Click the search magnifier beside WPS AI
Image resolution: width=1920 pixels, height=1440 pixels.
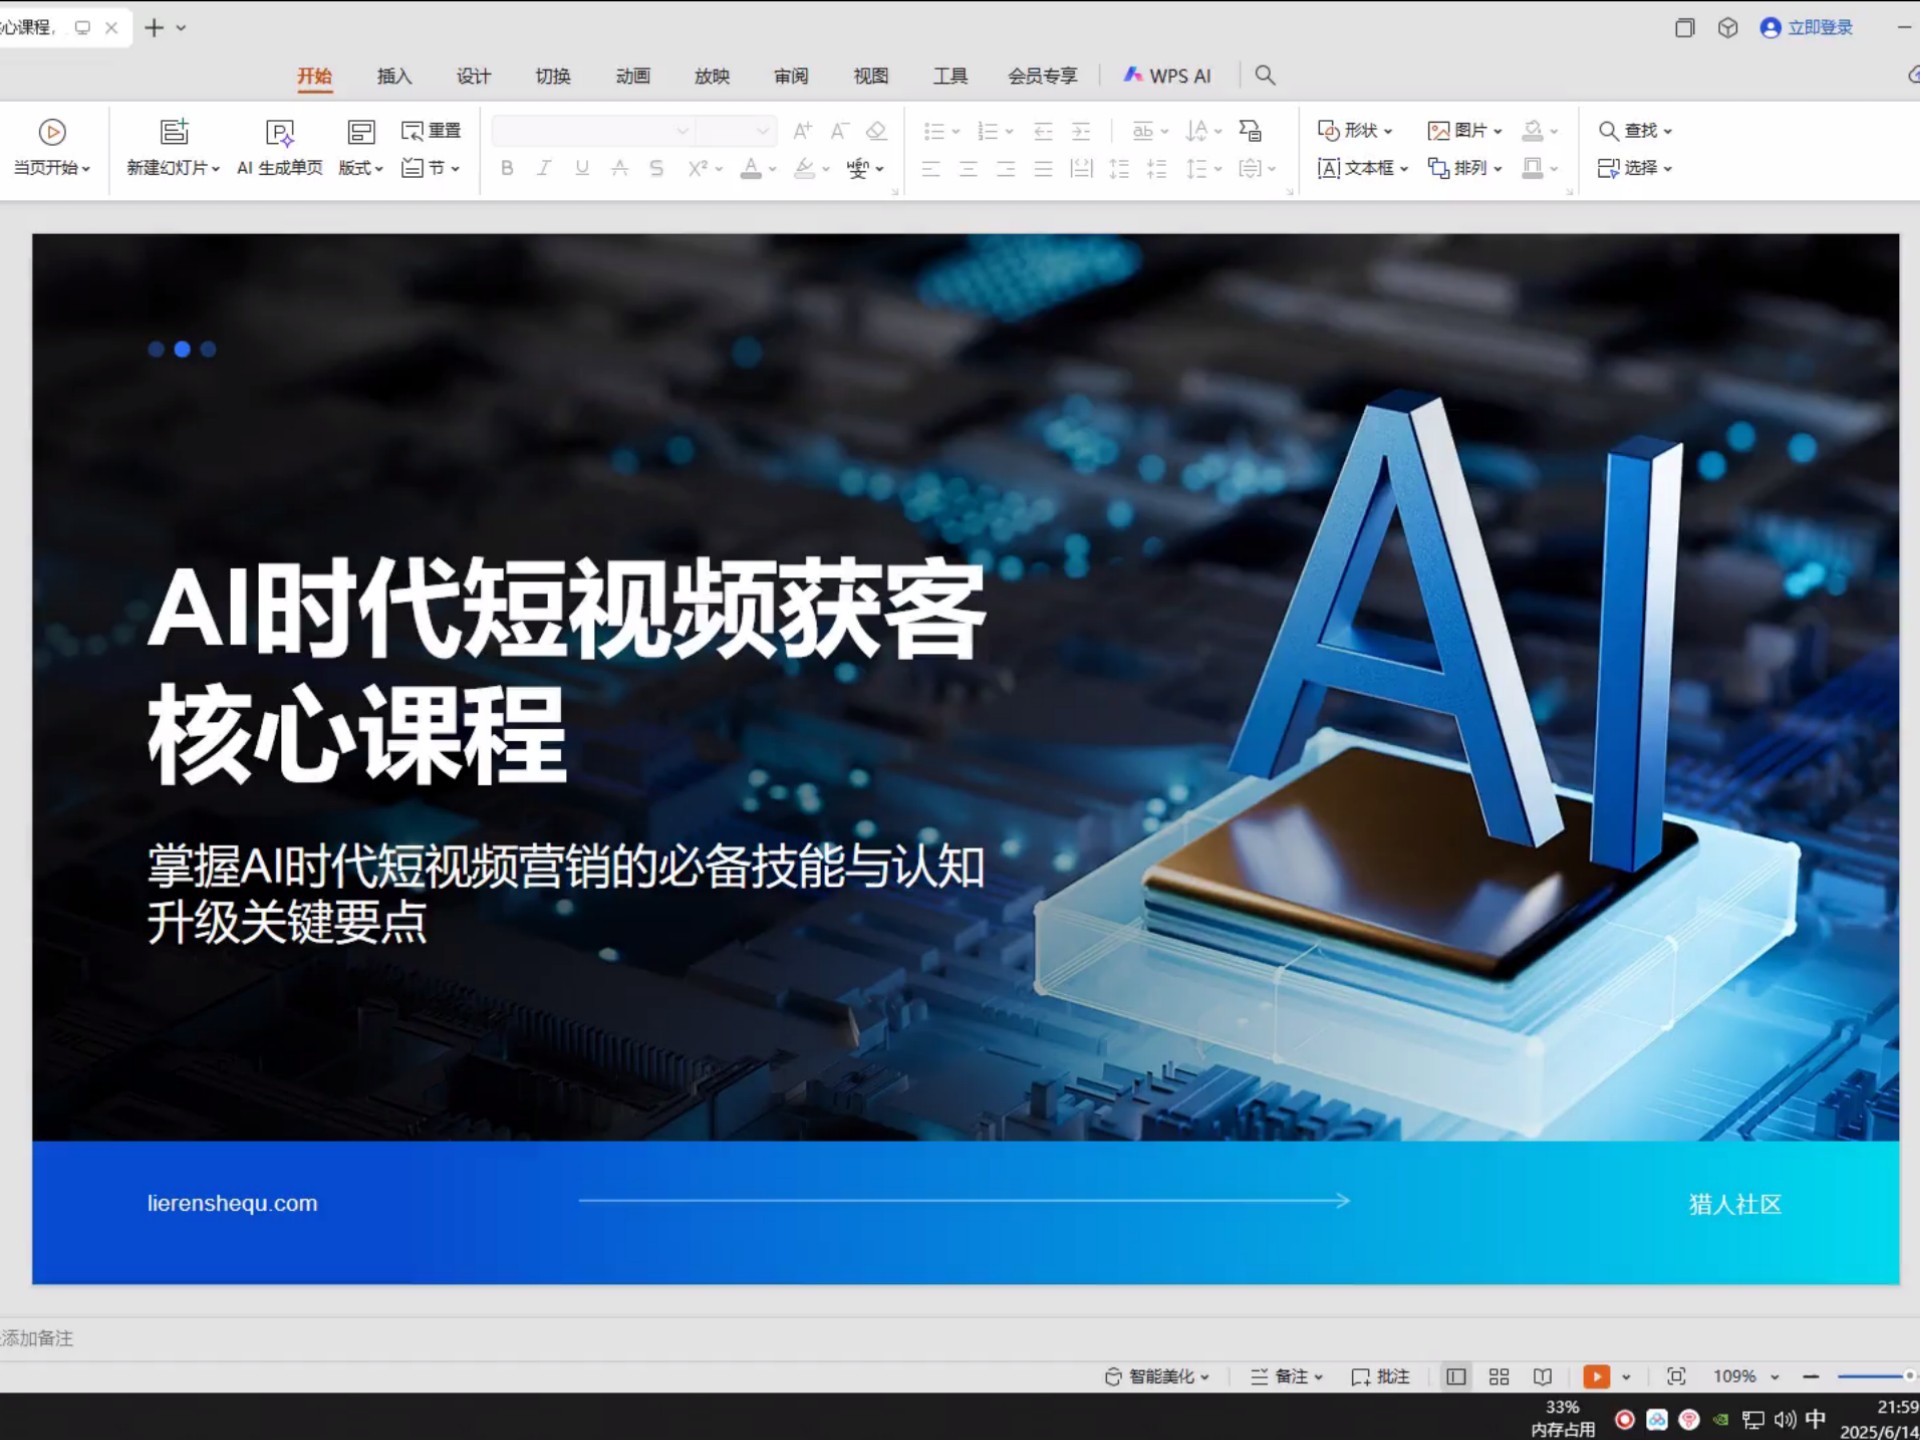click(1264, 75)
